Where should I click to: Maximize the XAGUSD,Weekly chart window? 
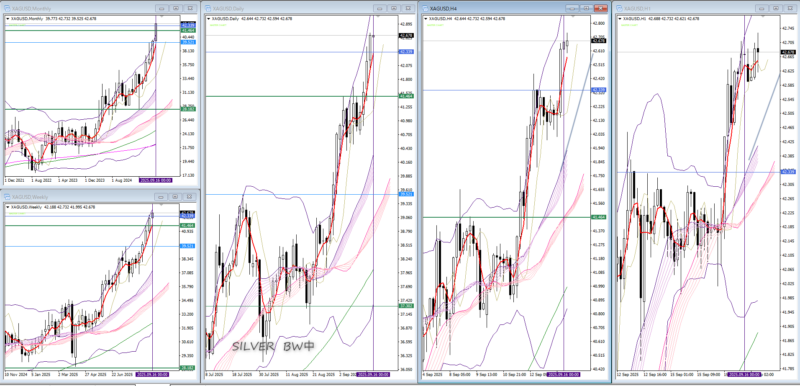pyautogui.click(x=176, y=196)
